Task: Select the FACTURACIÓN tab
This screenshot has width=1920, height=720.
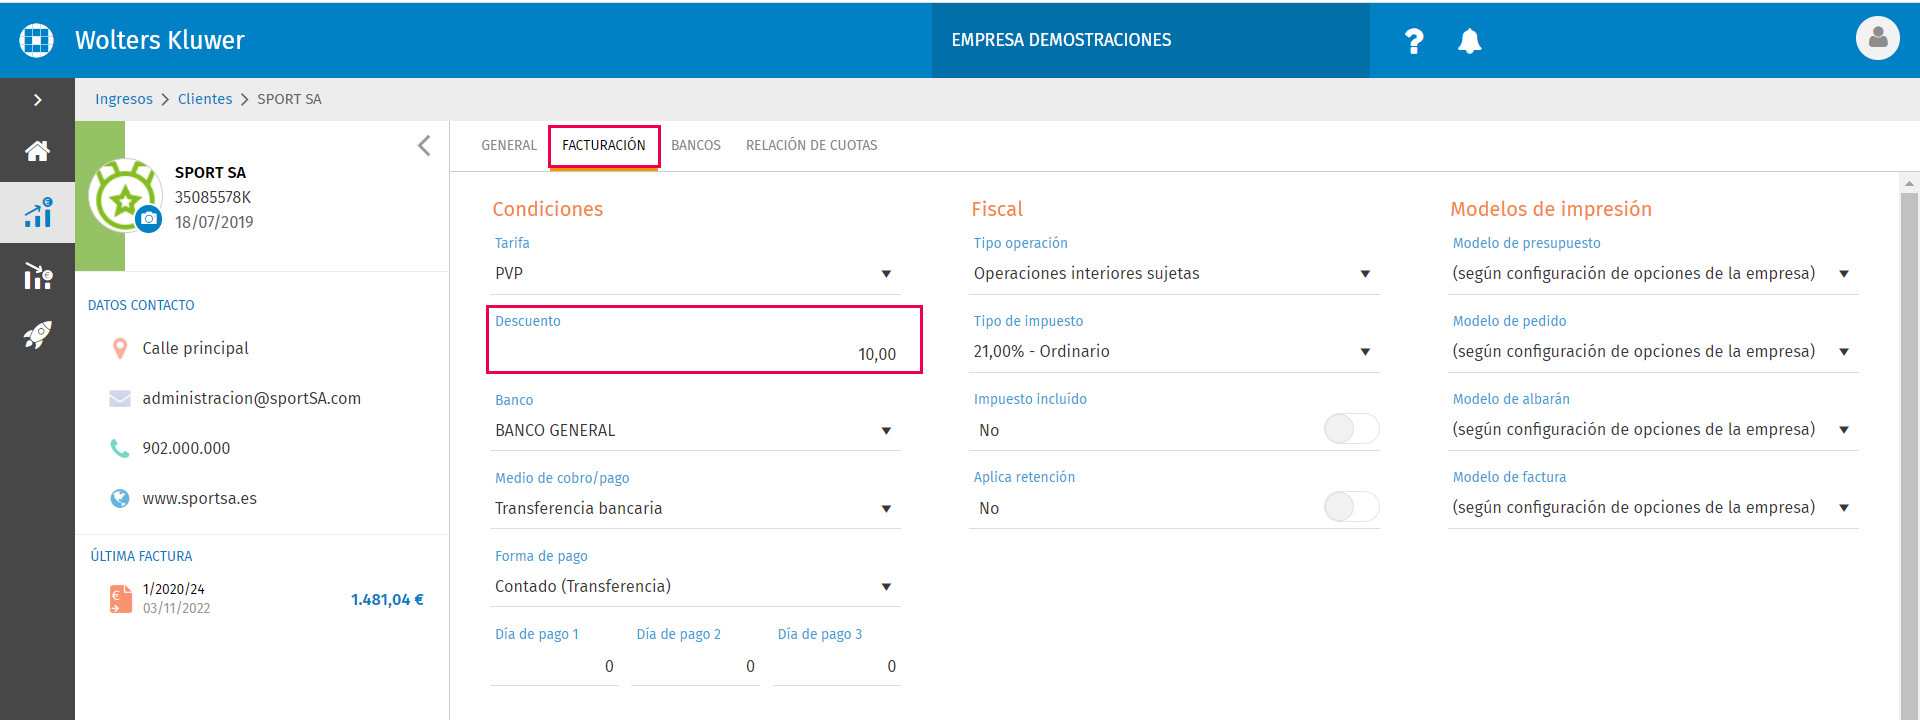Action: [x=604, y=146]
